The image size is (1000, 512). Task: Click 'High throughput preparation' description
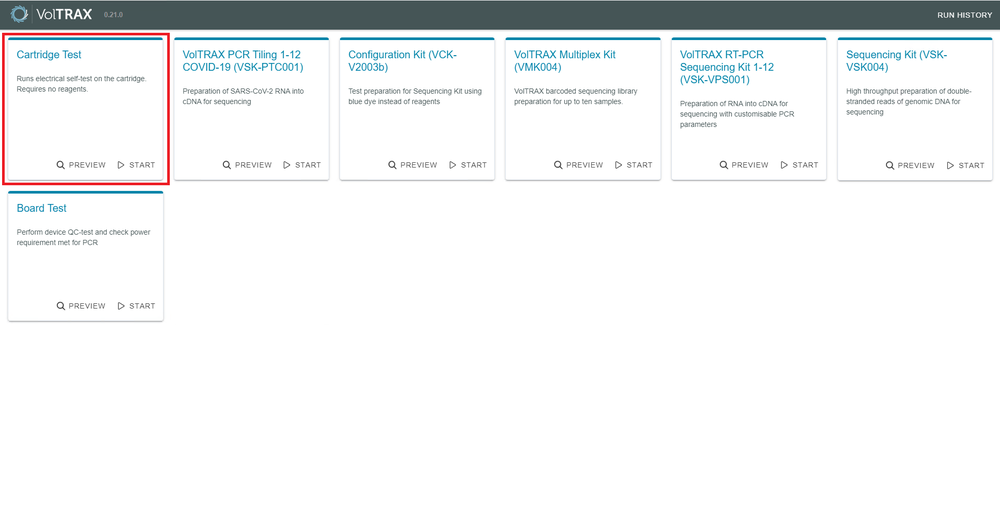pos(909,101)
